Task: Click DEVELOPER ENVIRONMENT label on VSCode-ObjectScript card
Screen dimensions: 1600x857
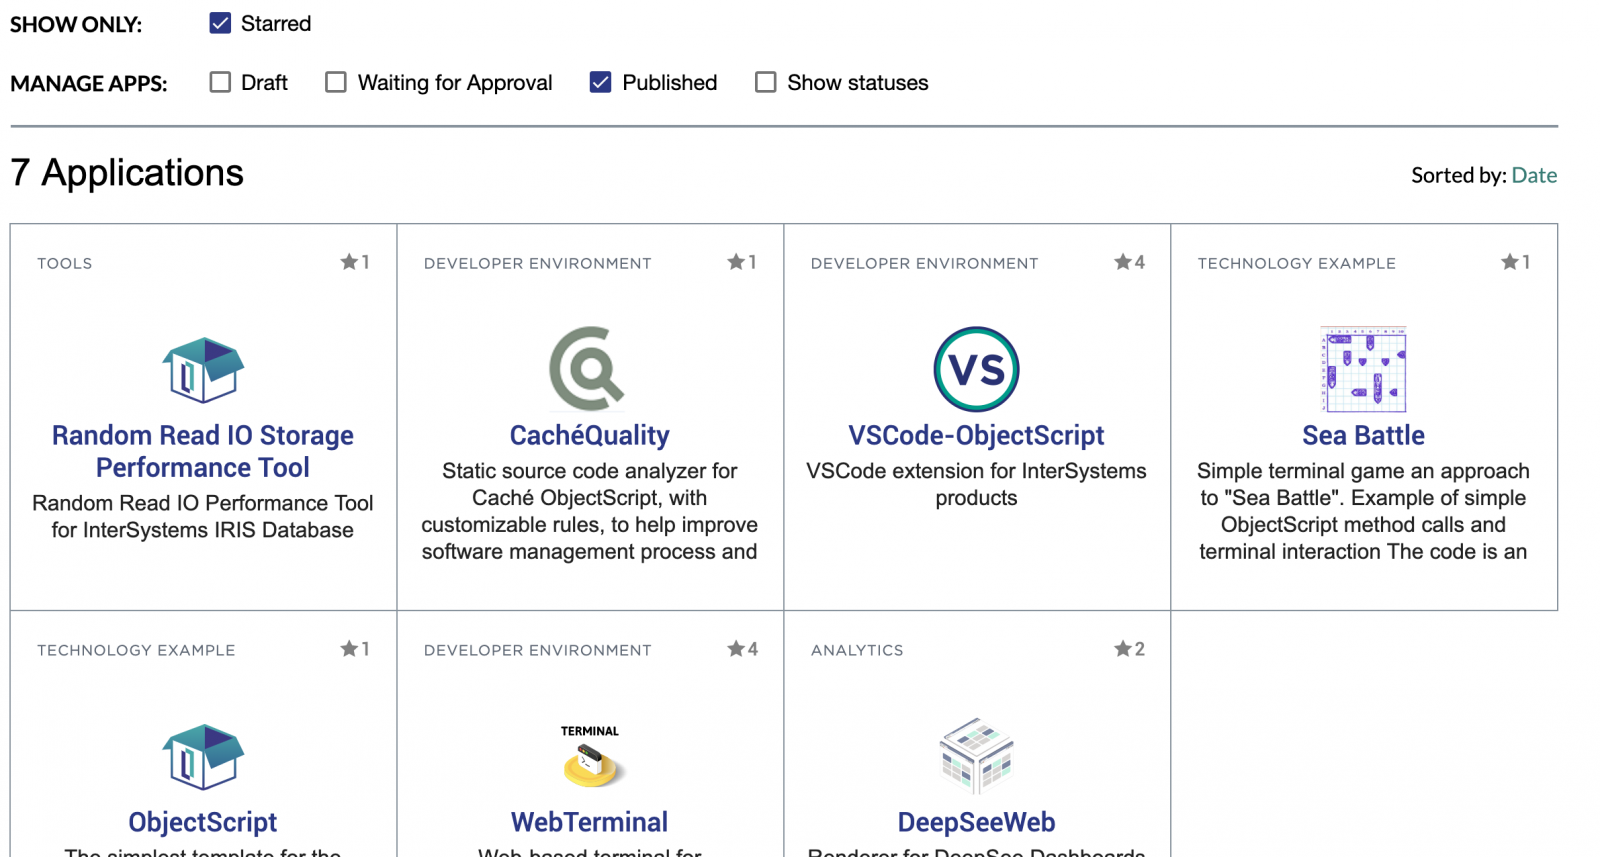Action: pyautogui.click(x=924, y=263)
